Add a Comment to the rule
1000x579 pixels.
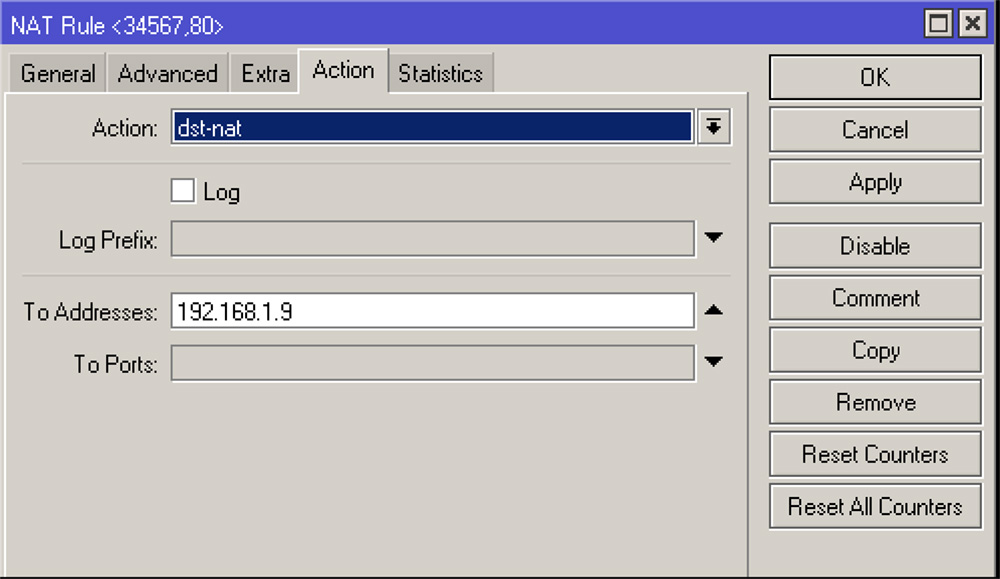coord(875,298)
